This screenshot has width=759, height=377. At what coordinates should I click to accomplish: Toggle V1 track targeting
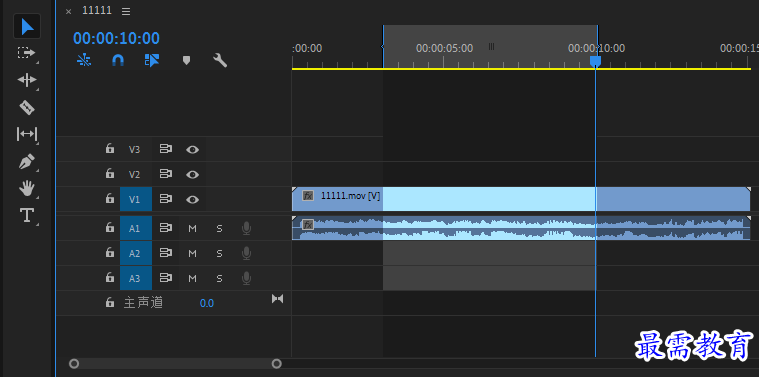pos(136,199)
